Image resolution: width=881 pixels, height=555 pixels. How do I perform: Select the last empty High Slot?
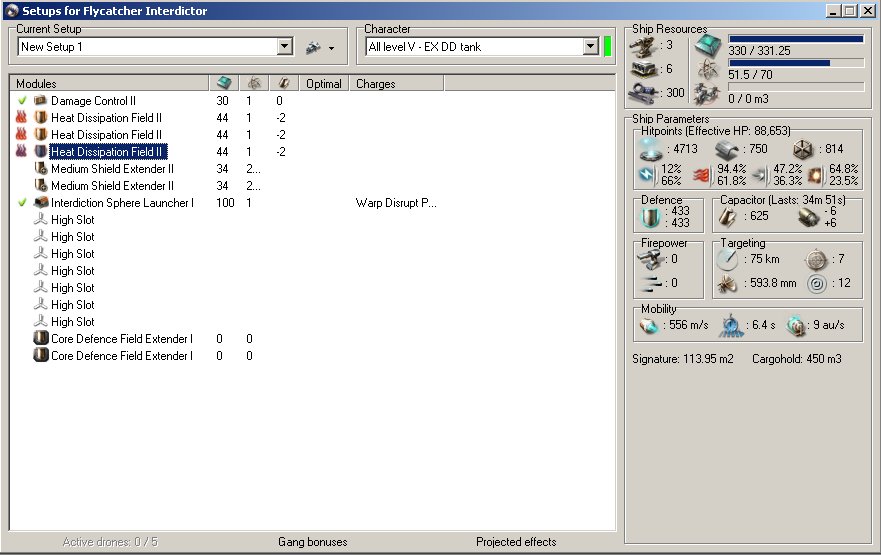(x=72, y=321)
